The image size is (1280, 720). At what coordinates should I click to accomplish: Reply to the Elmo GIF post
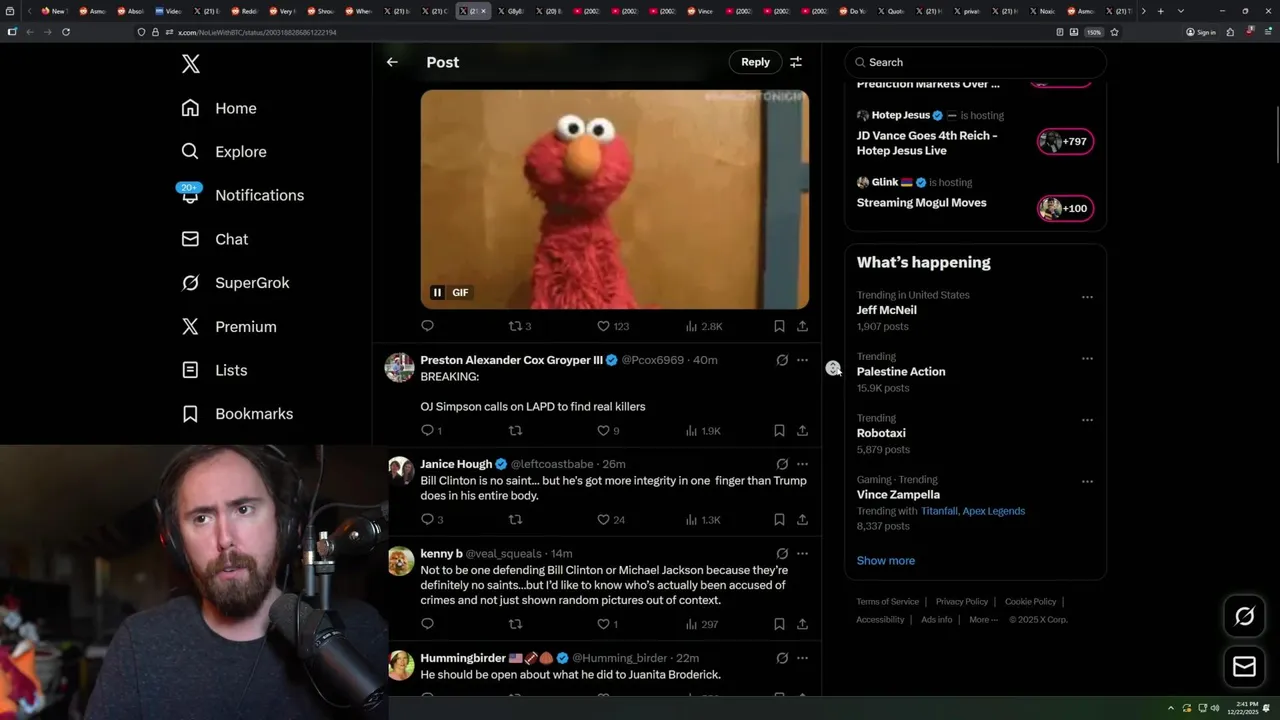(427, 326)
